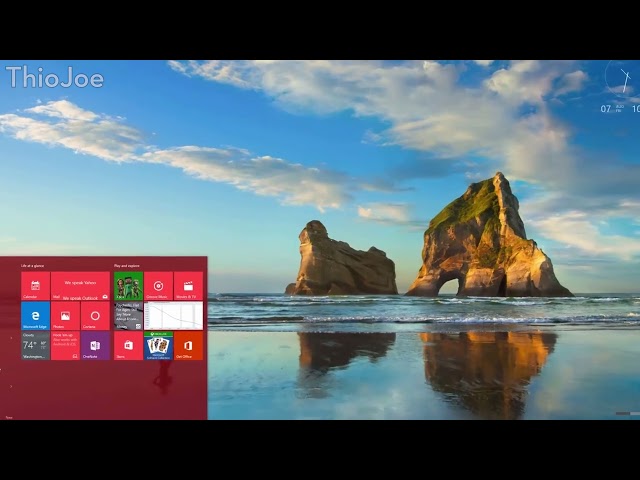The width and height of the screenshot is (640, 480).
Task: Open the Calendar tile
Action: (x=36, y=286)
